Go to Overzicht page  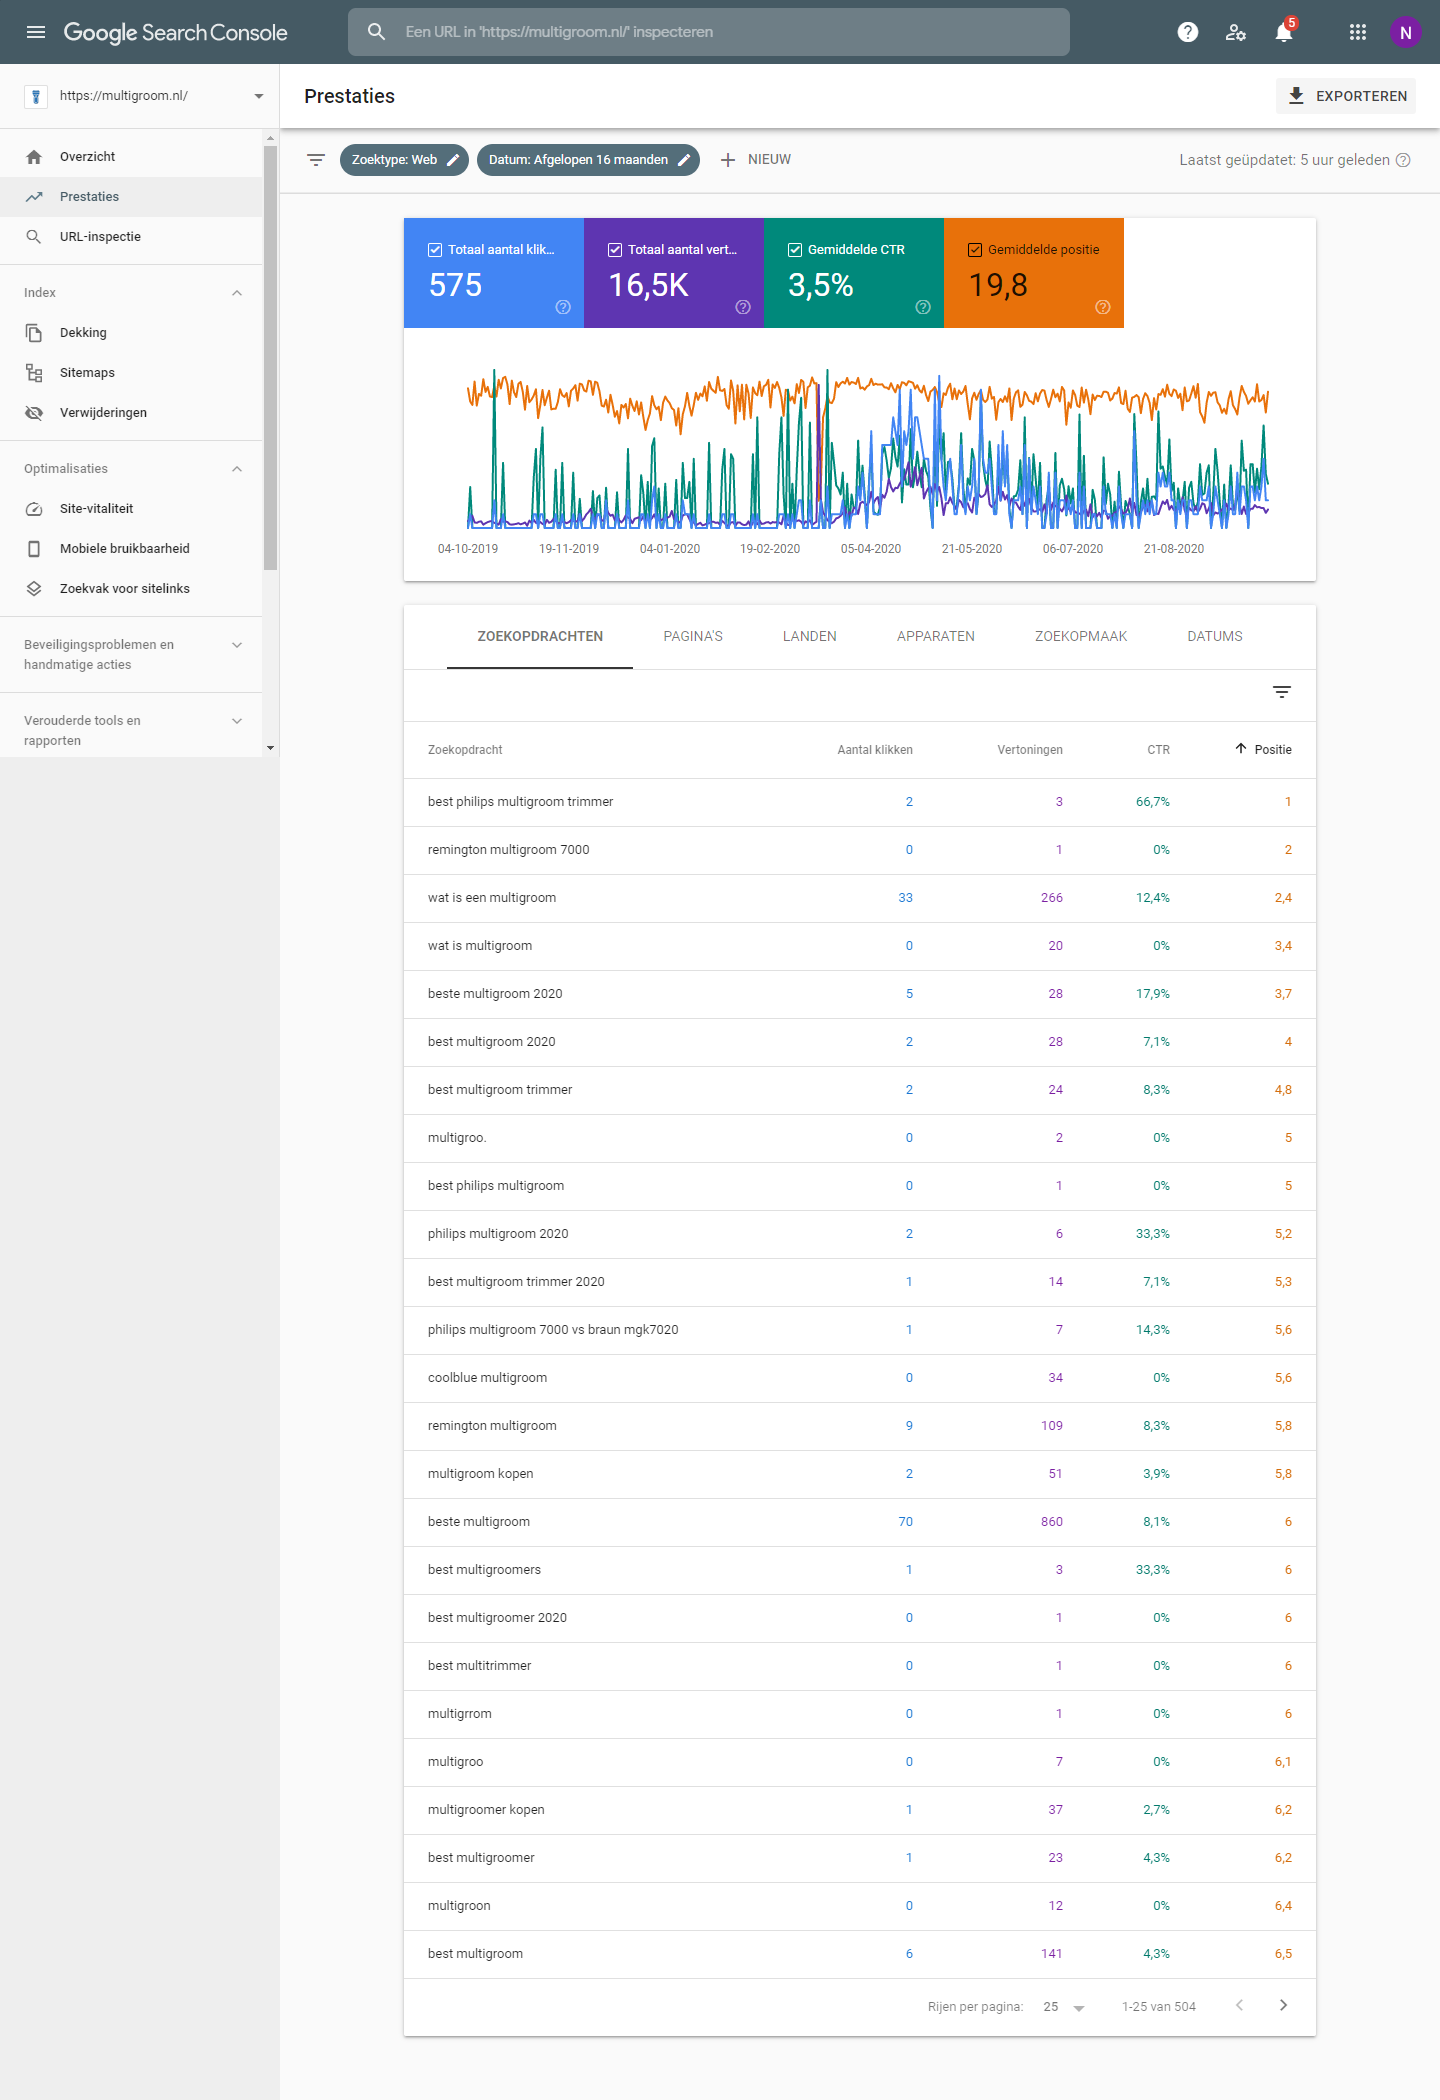pyautogui.click(x=131, y=157)
